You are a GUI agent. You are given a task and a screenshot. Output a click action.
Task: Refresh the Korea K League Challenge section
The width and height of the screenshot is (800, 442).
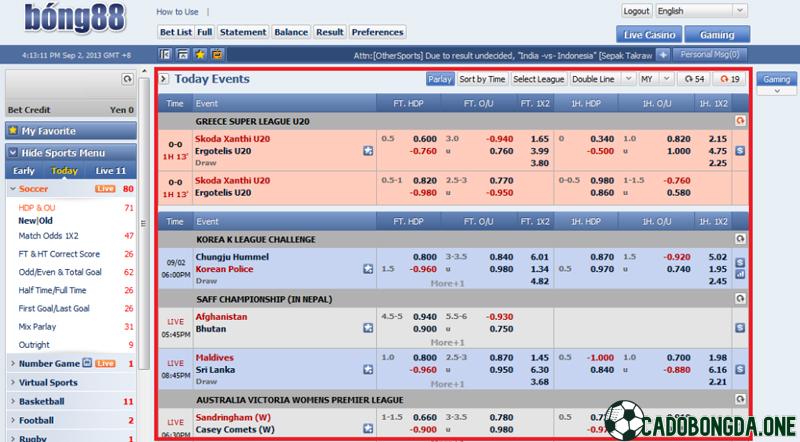pyautogui.click(x=740, y=239)
